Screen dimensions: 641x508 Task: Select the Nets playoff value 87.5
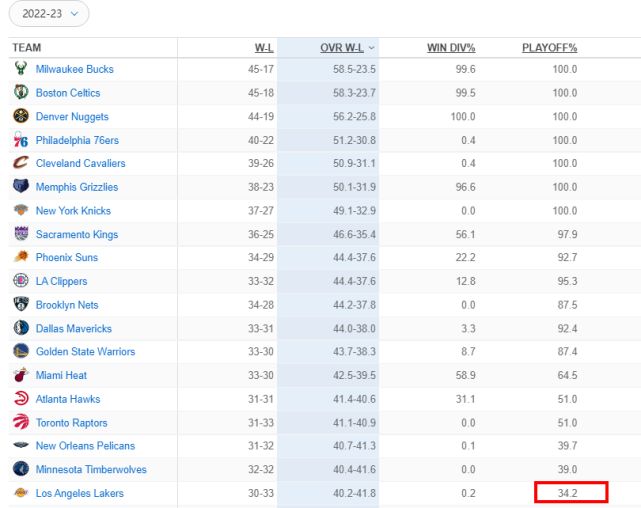point(567,305)
